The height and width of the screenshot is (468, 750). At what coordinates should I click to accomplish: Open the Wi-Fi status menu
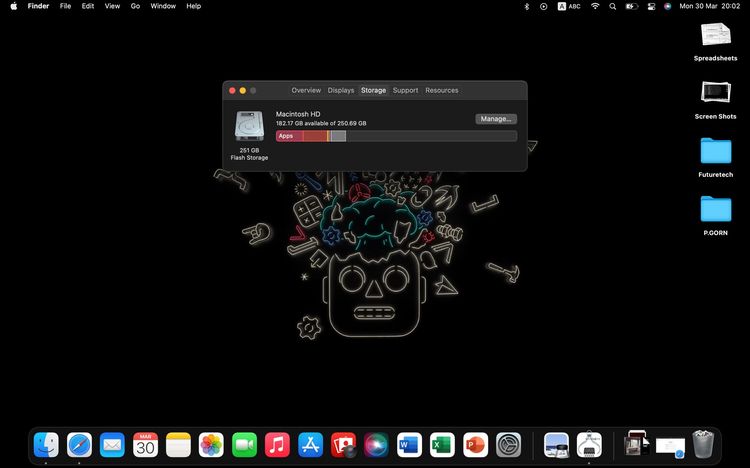[x=596, y=6]
